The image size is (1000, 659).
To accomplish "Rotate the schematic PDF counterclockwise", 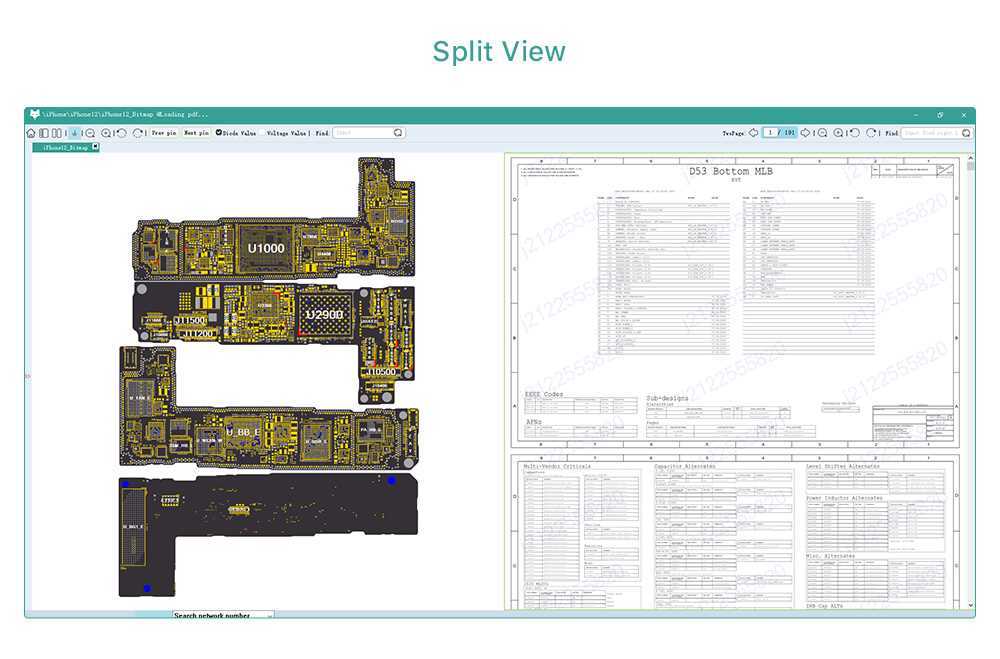I will (855, 133).
